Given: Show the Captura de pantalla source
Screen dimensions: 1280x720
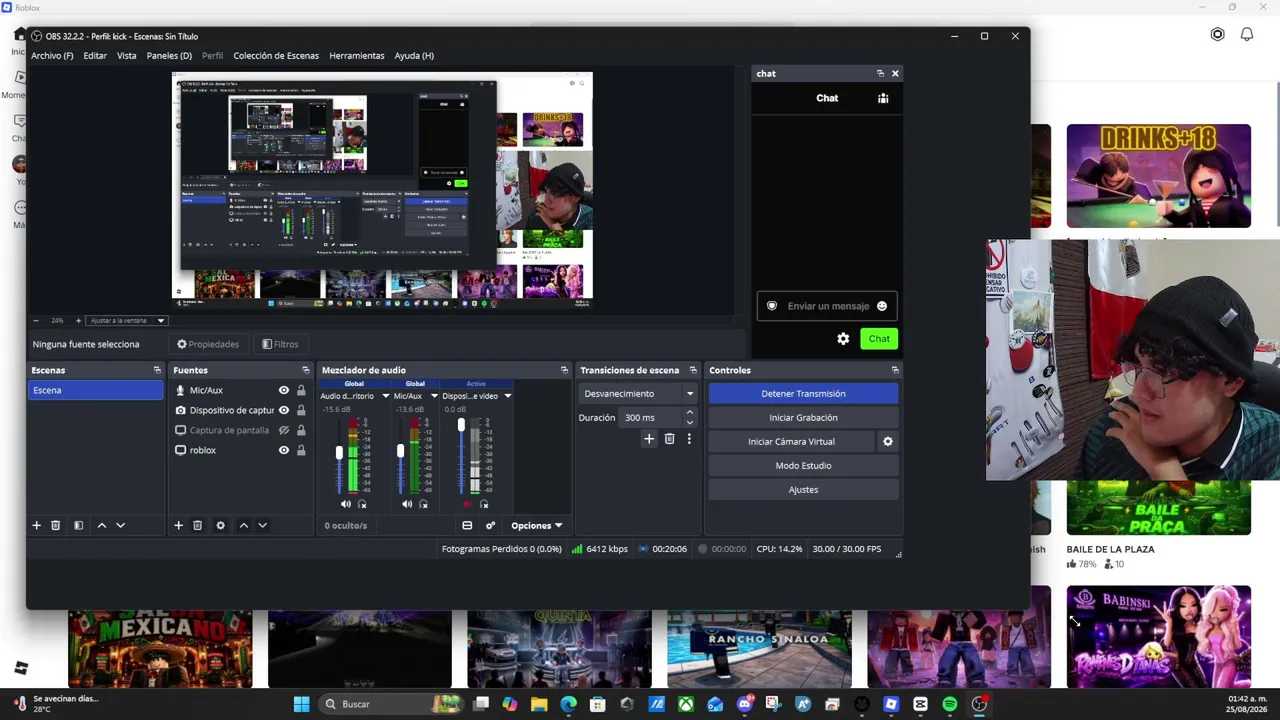Looking at the screenshot, I should 284,430.
